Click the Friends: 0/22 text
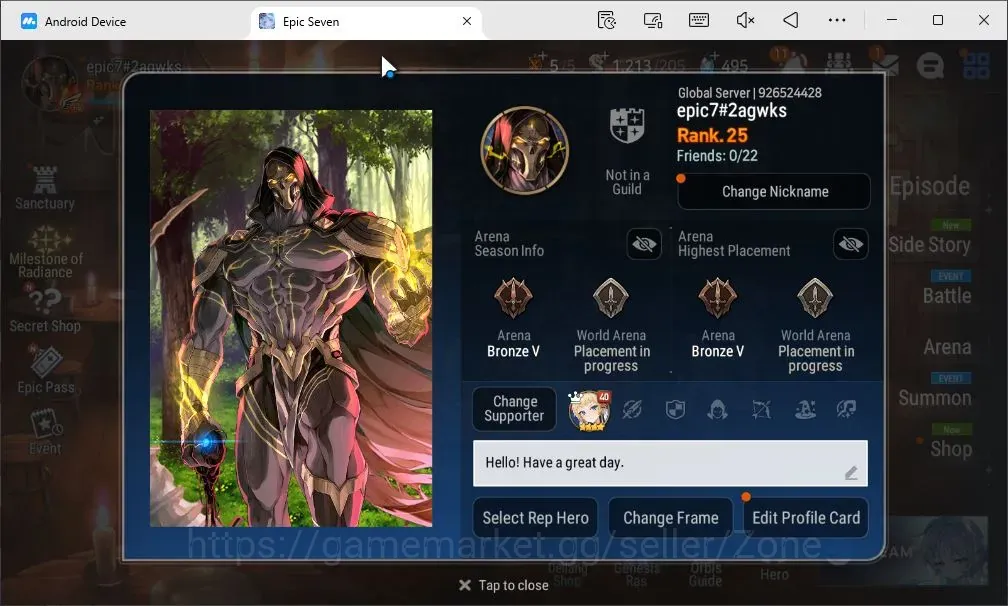The width and height of the screenshot is (1008, 606). pos(717,156)
